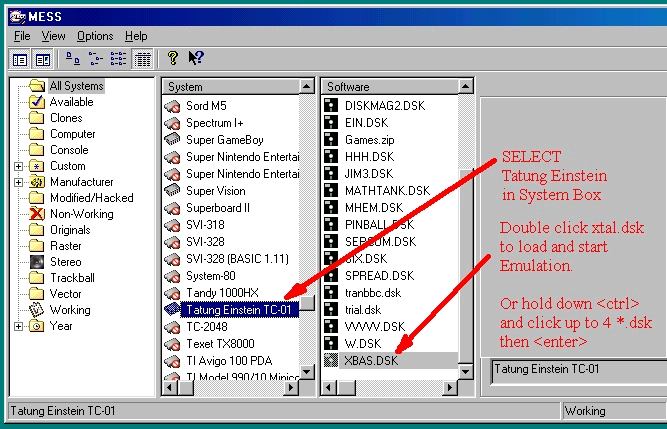Select the Raster folder
This screenshot has width=667, height=429.
point(66,246)
